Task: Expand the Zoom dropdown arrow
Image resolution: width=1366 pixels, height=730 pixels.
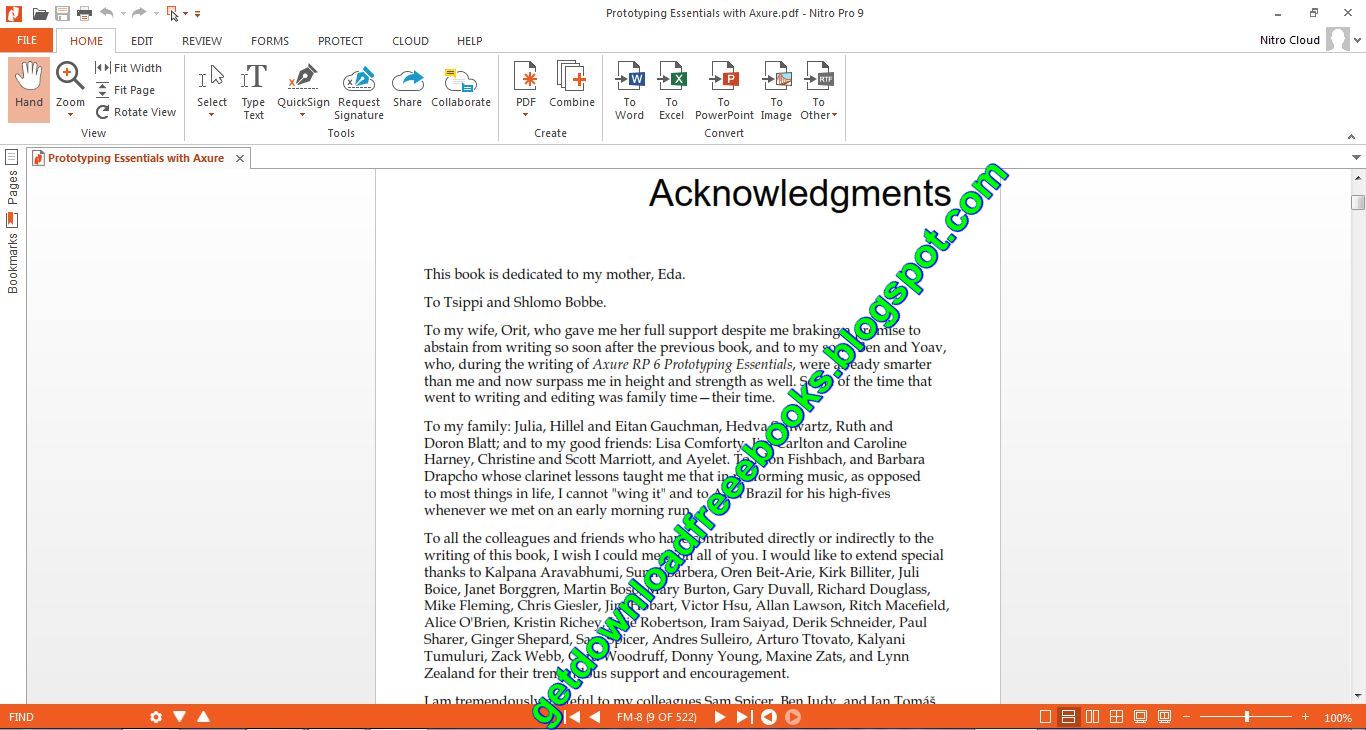Action: (70, 115)
